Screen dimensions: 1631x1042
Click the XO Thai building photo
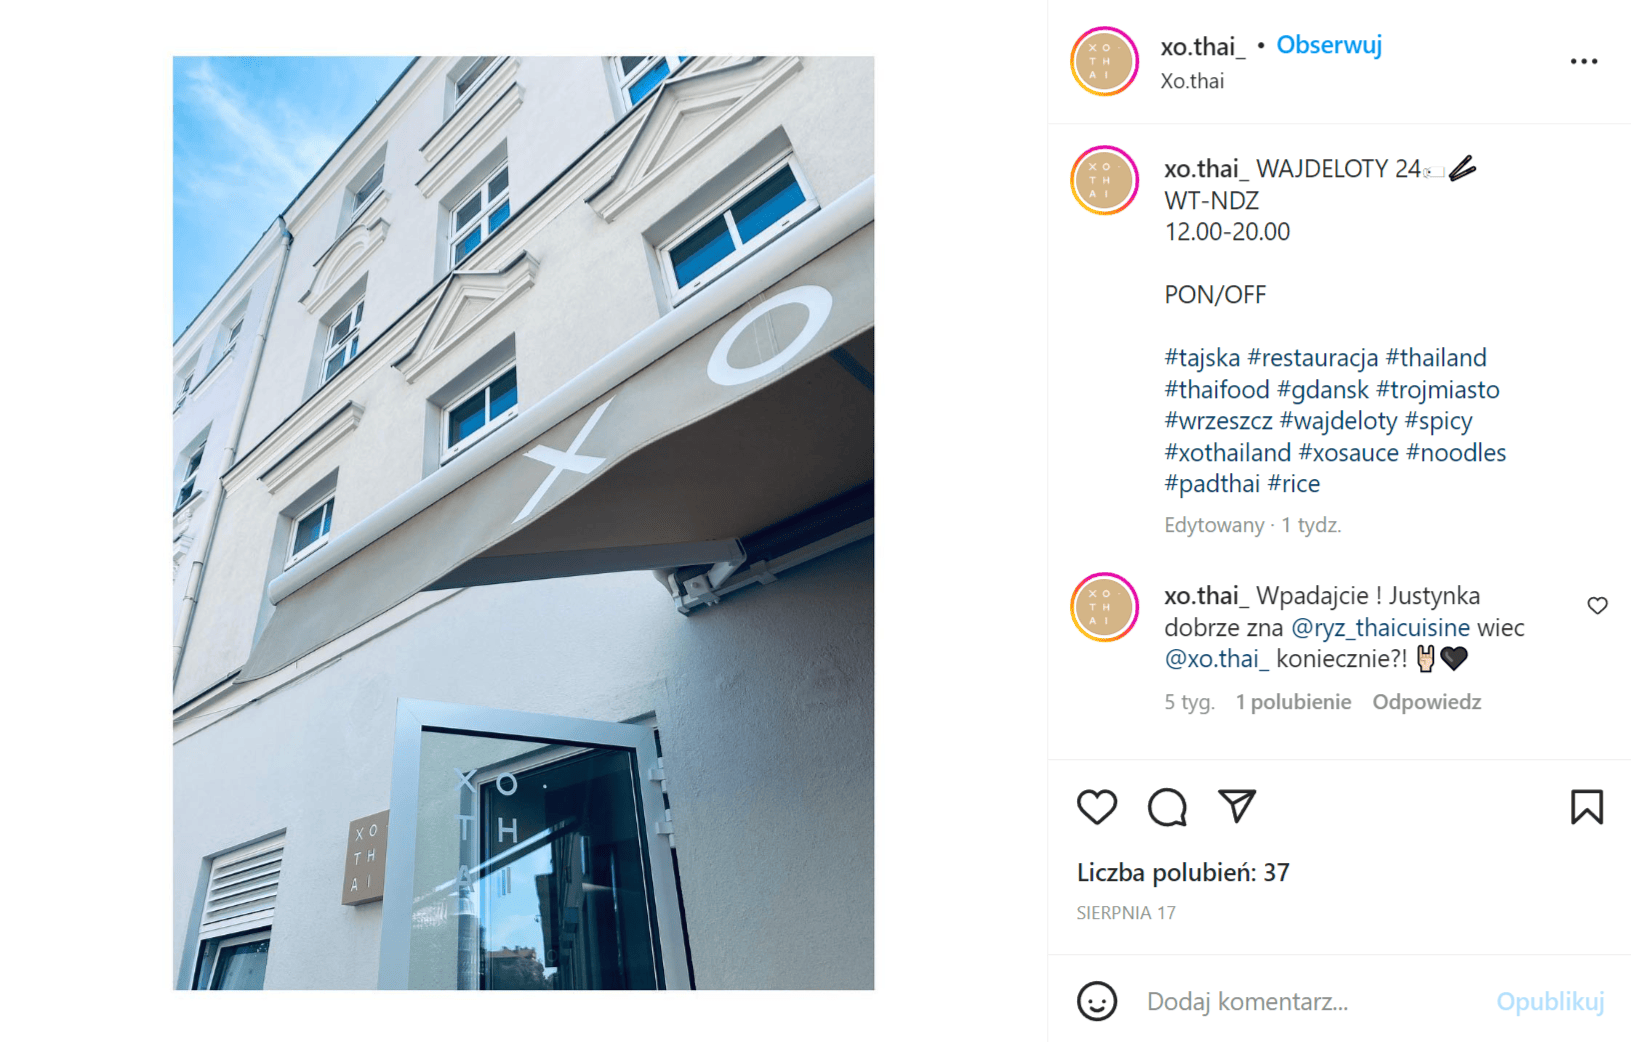click(523, 523)
